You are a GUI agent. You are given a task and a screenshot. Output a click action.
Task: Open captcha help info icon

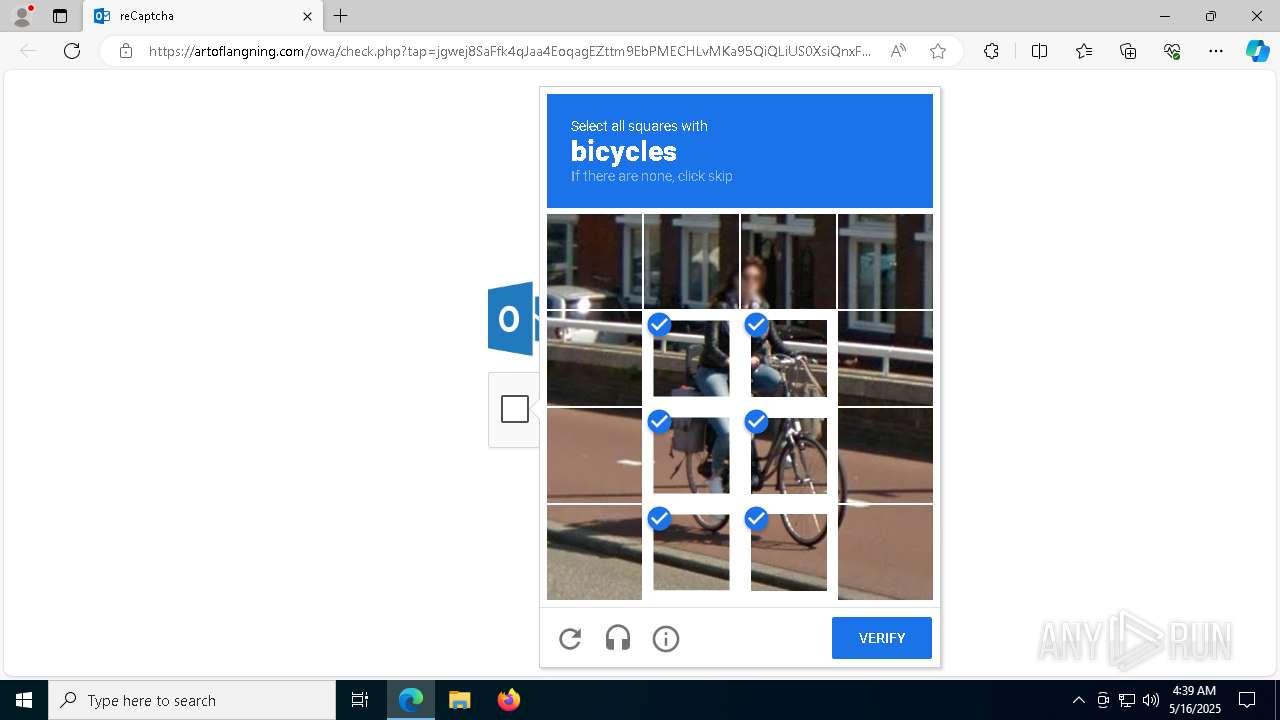666,639
